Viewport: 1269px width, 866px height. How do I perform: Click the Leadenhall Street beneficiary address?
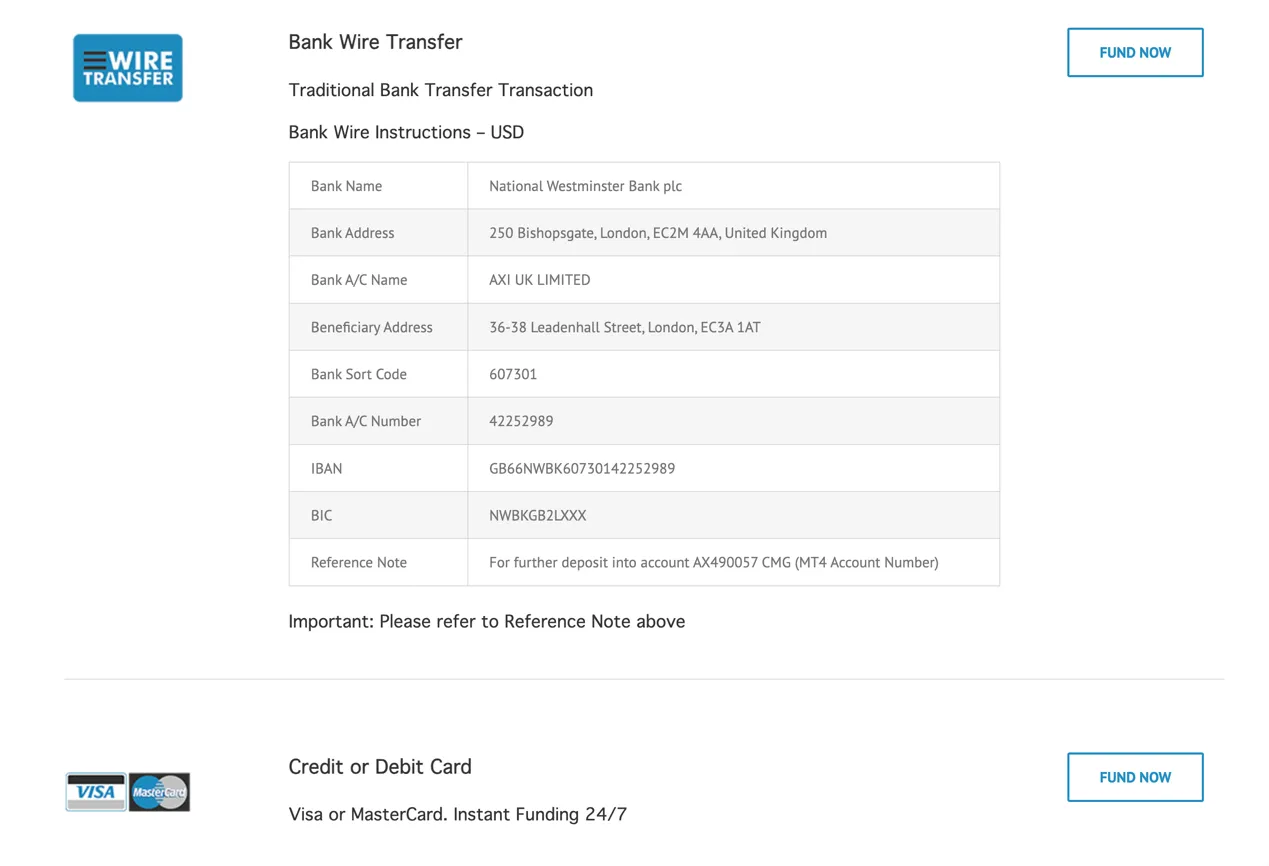pyautogui.click(x=625, y=327)
